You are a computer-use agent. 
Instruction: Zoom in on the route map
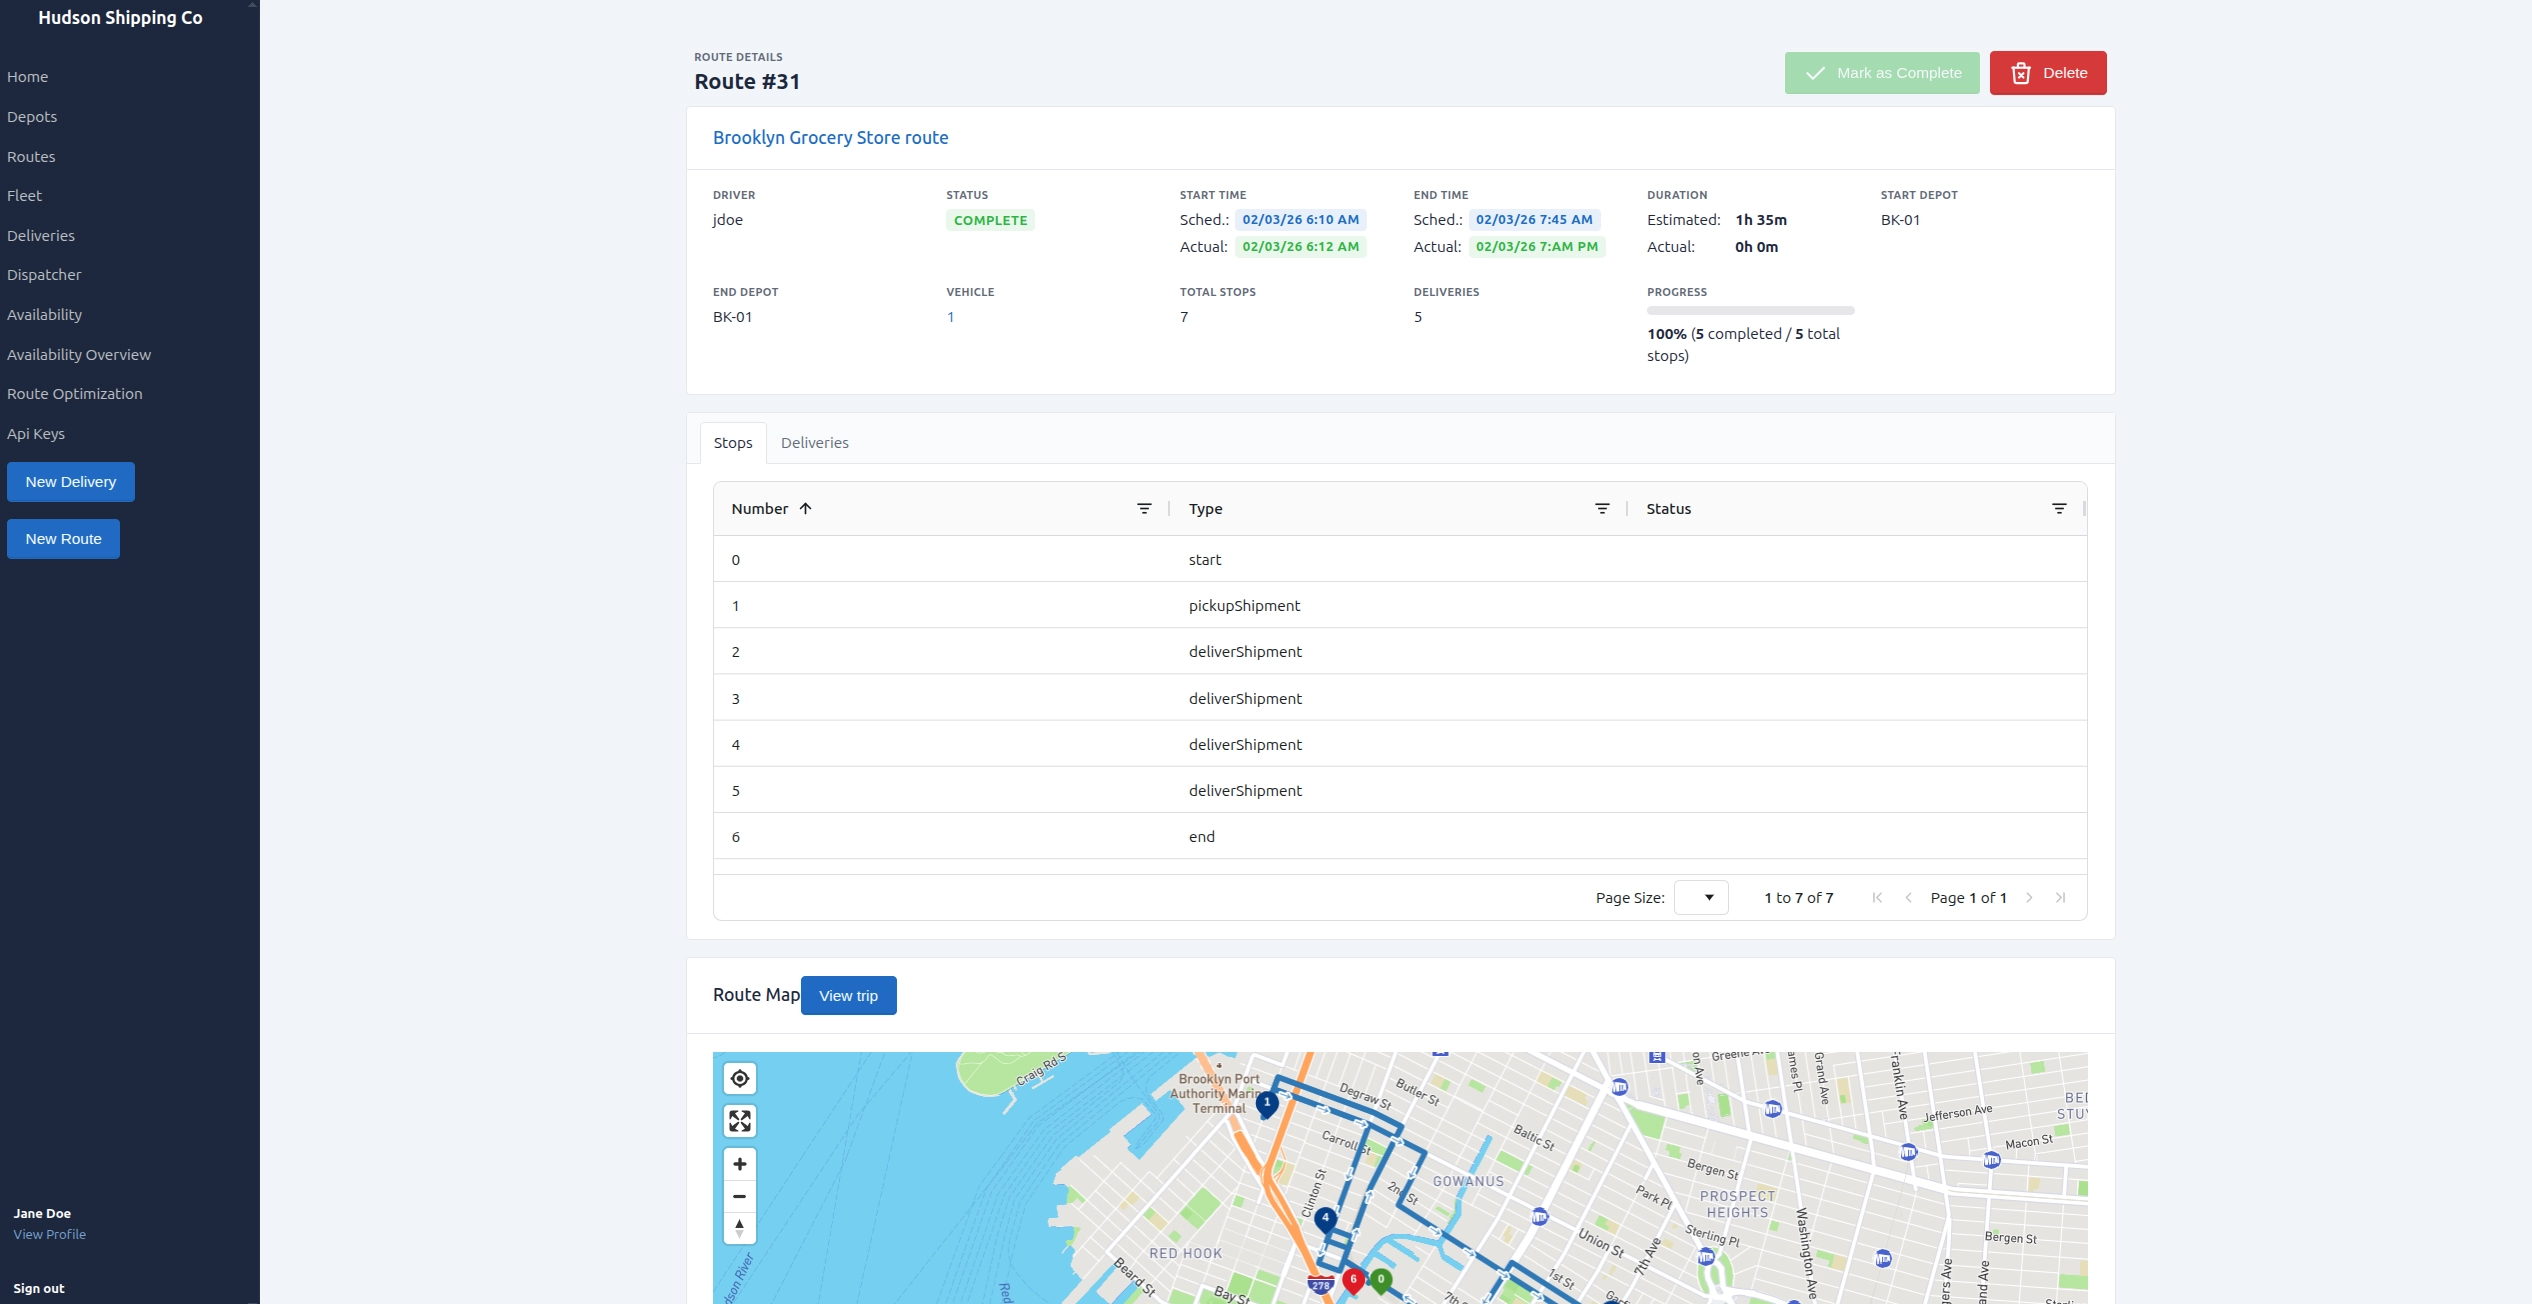click(x=740, y=1164)
